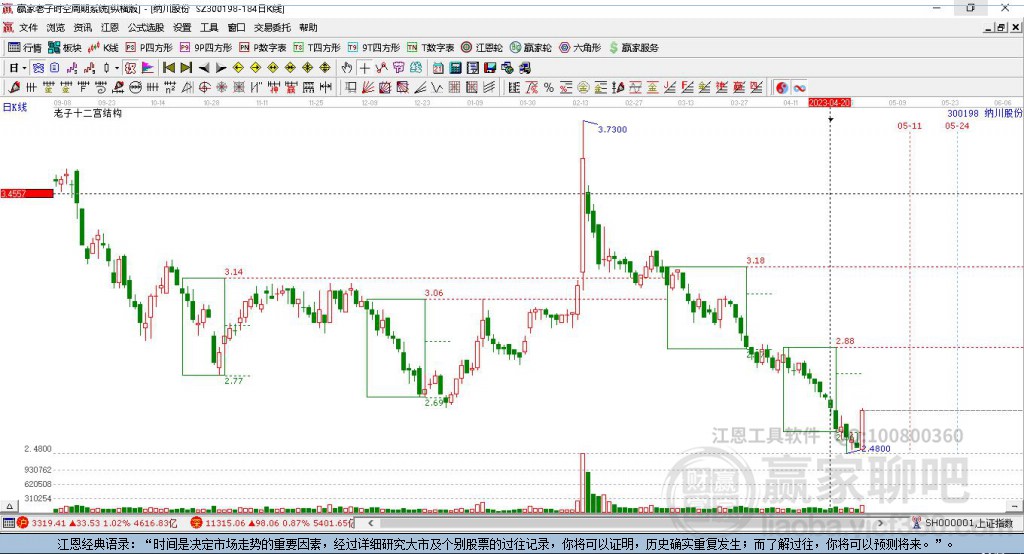The height and width of the screenshot is (554, 1024).
Task: Open the 六角形 tool
Action: (580, 48)
